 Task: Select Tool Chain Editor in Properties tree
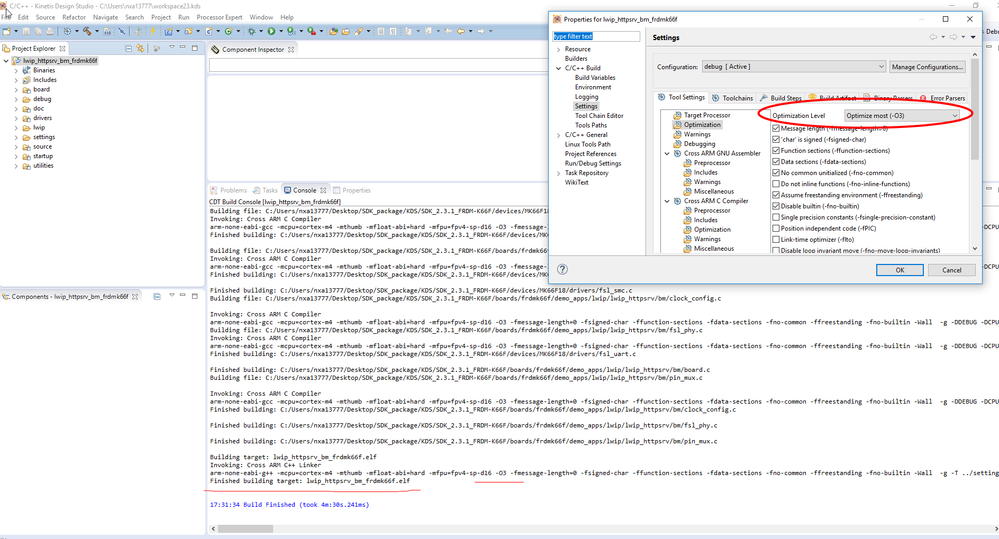click(599, 116)
